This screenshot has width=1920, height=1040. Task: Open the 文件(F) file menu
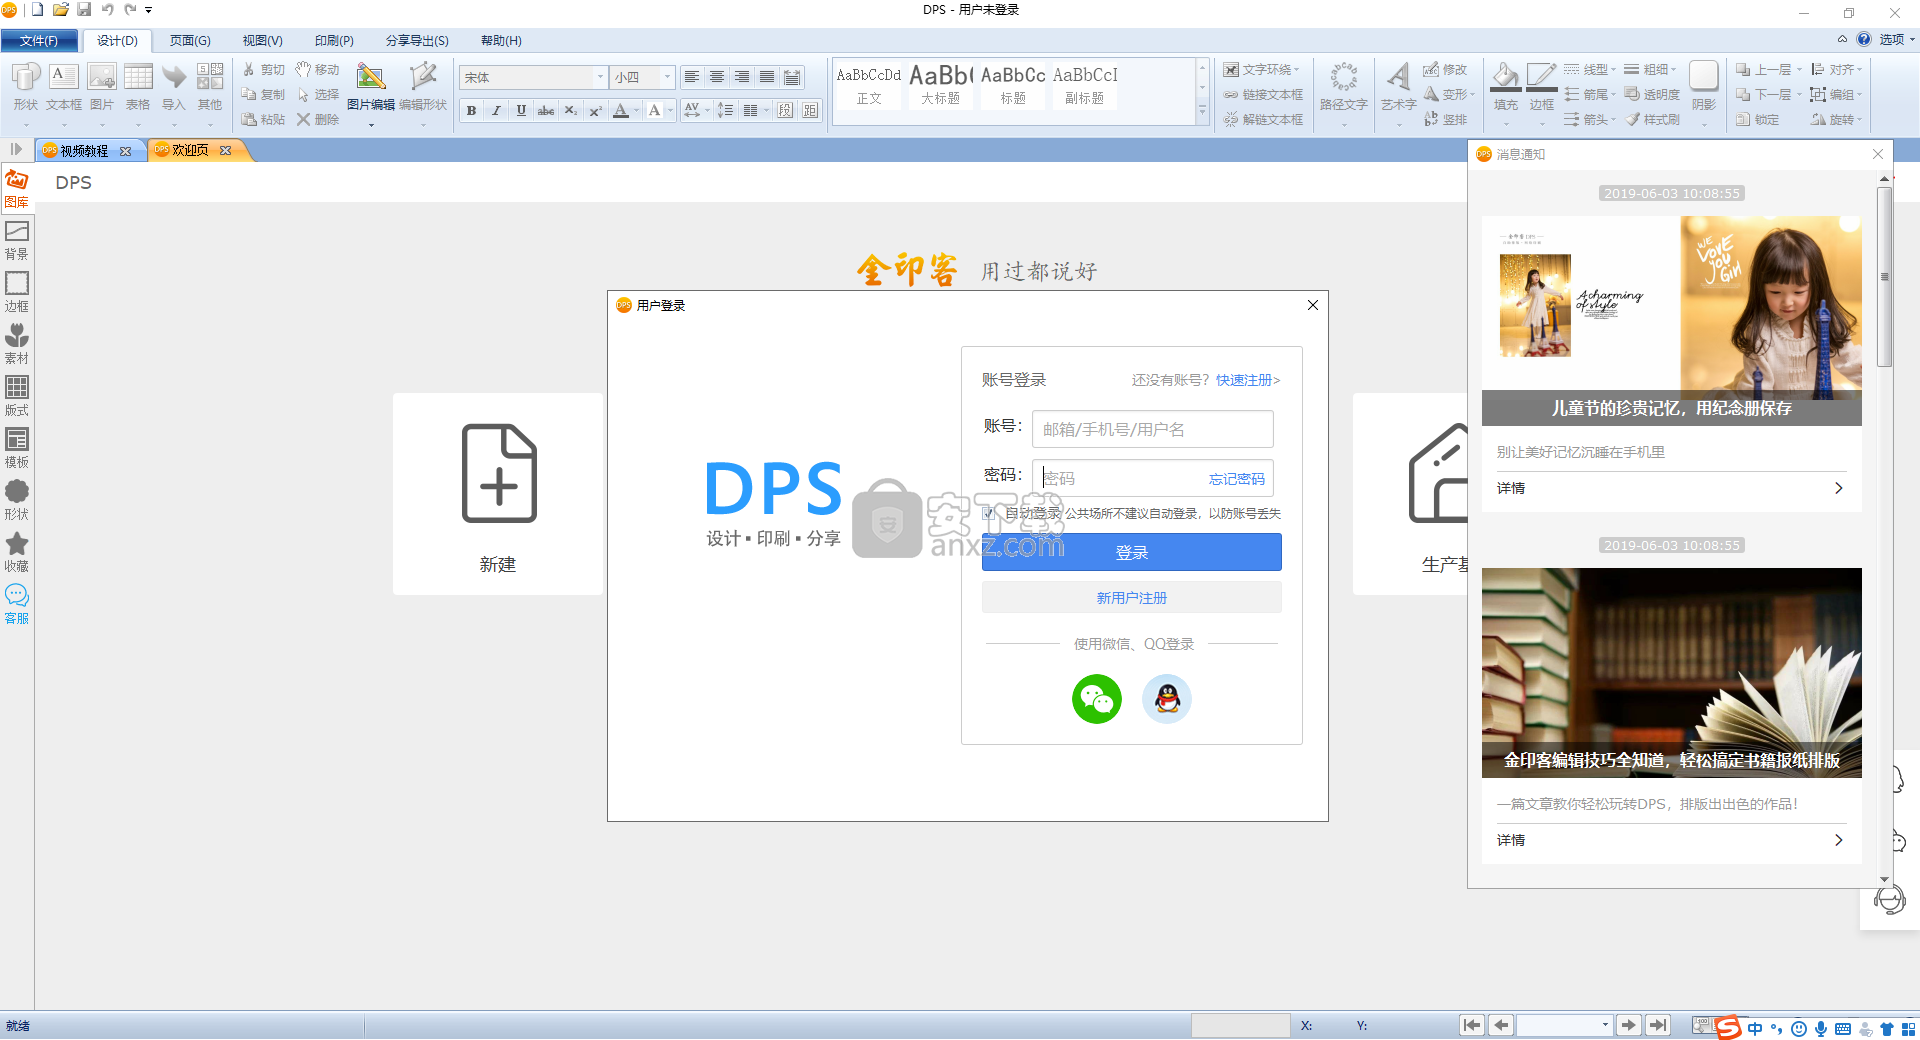click(x=39, y=41)
